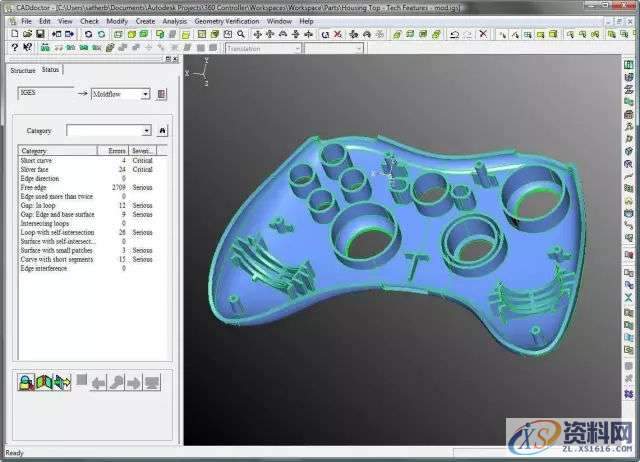The width and height of the screenshot is (640, 462).
Task: Switch to the Structure tab
Action: (x=22, y=71)
